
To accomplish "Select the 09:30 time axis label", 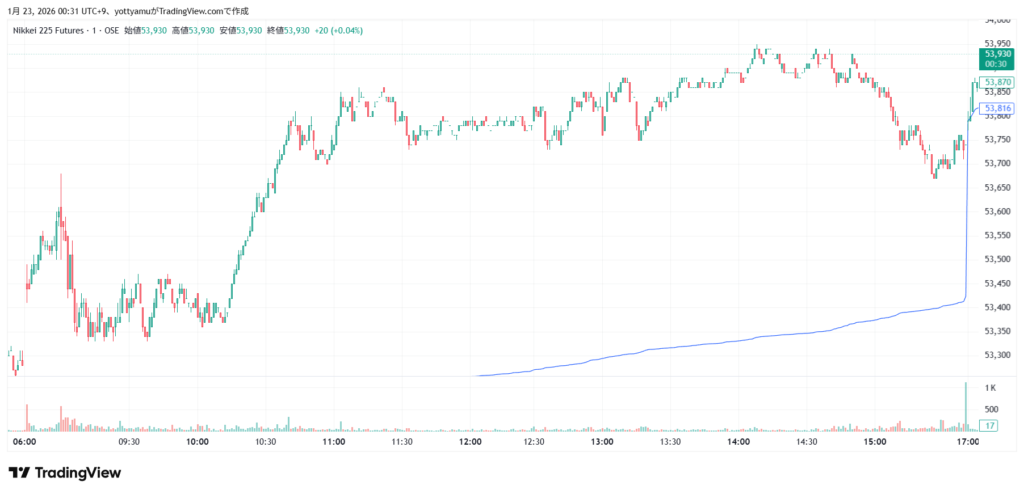I will 129,442.
